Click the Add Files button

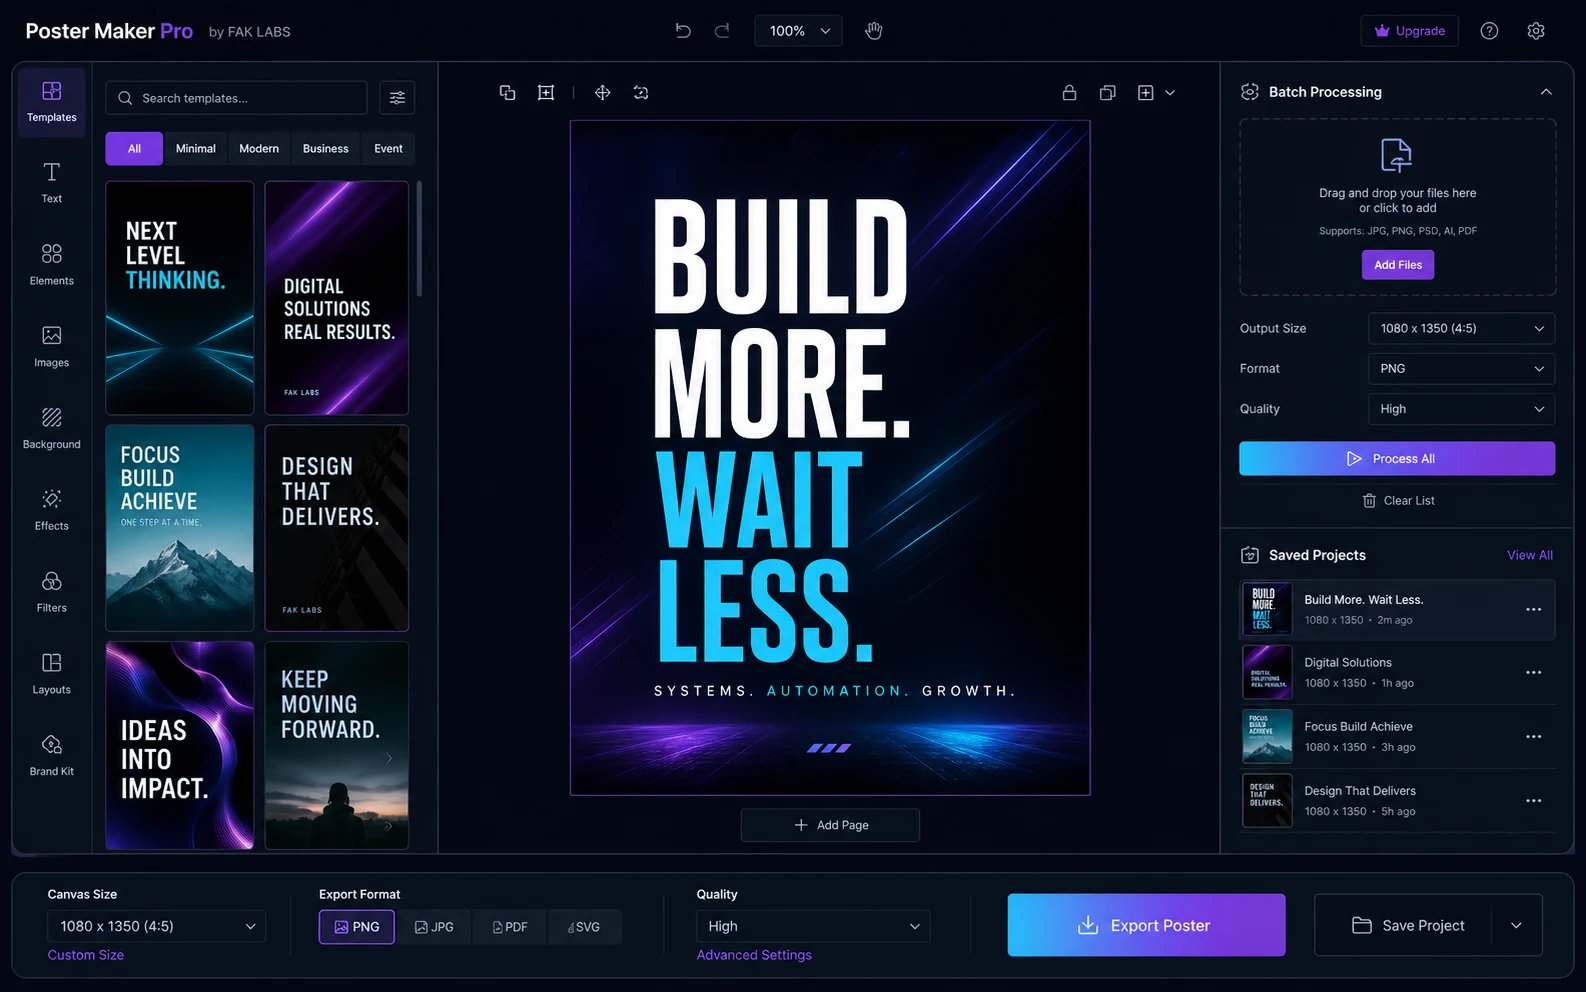pos(1398,265)
